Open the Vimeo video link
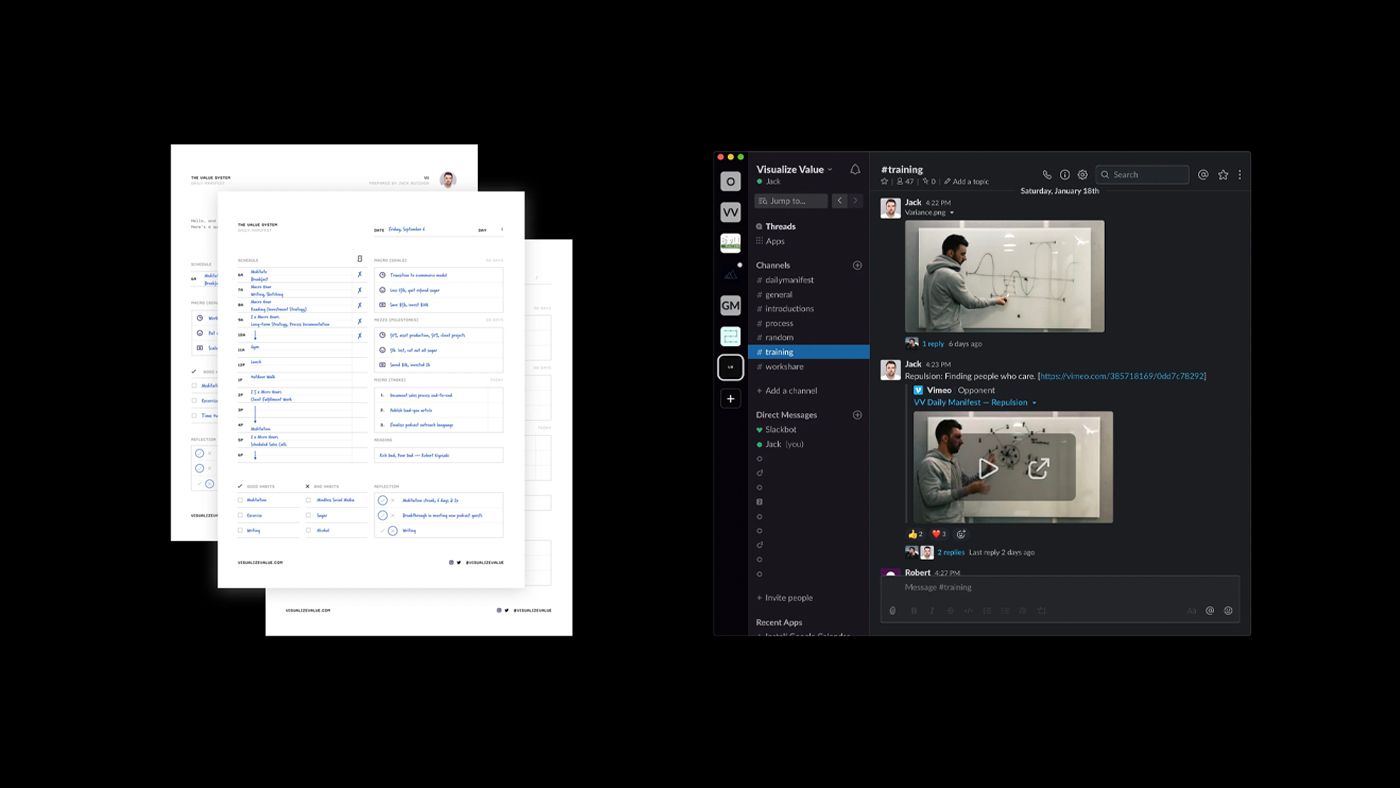Screen dimensions: 1400x788 [1123, 376]
